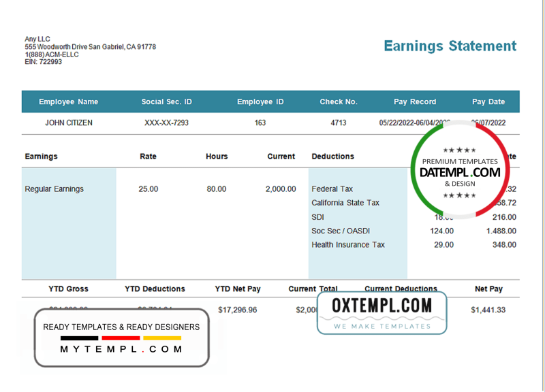Screen dimensions: 545x392
Task: Click the DATEMPL.COM circular watermark badge
Action: pos(460,170)
